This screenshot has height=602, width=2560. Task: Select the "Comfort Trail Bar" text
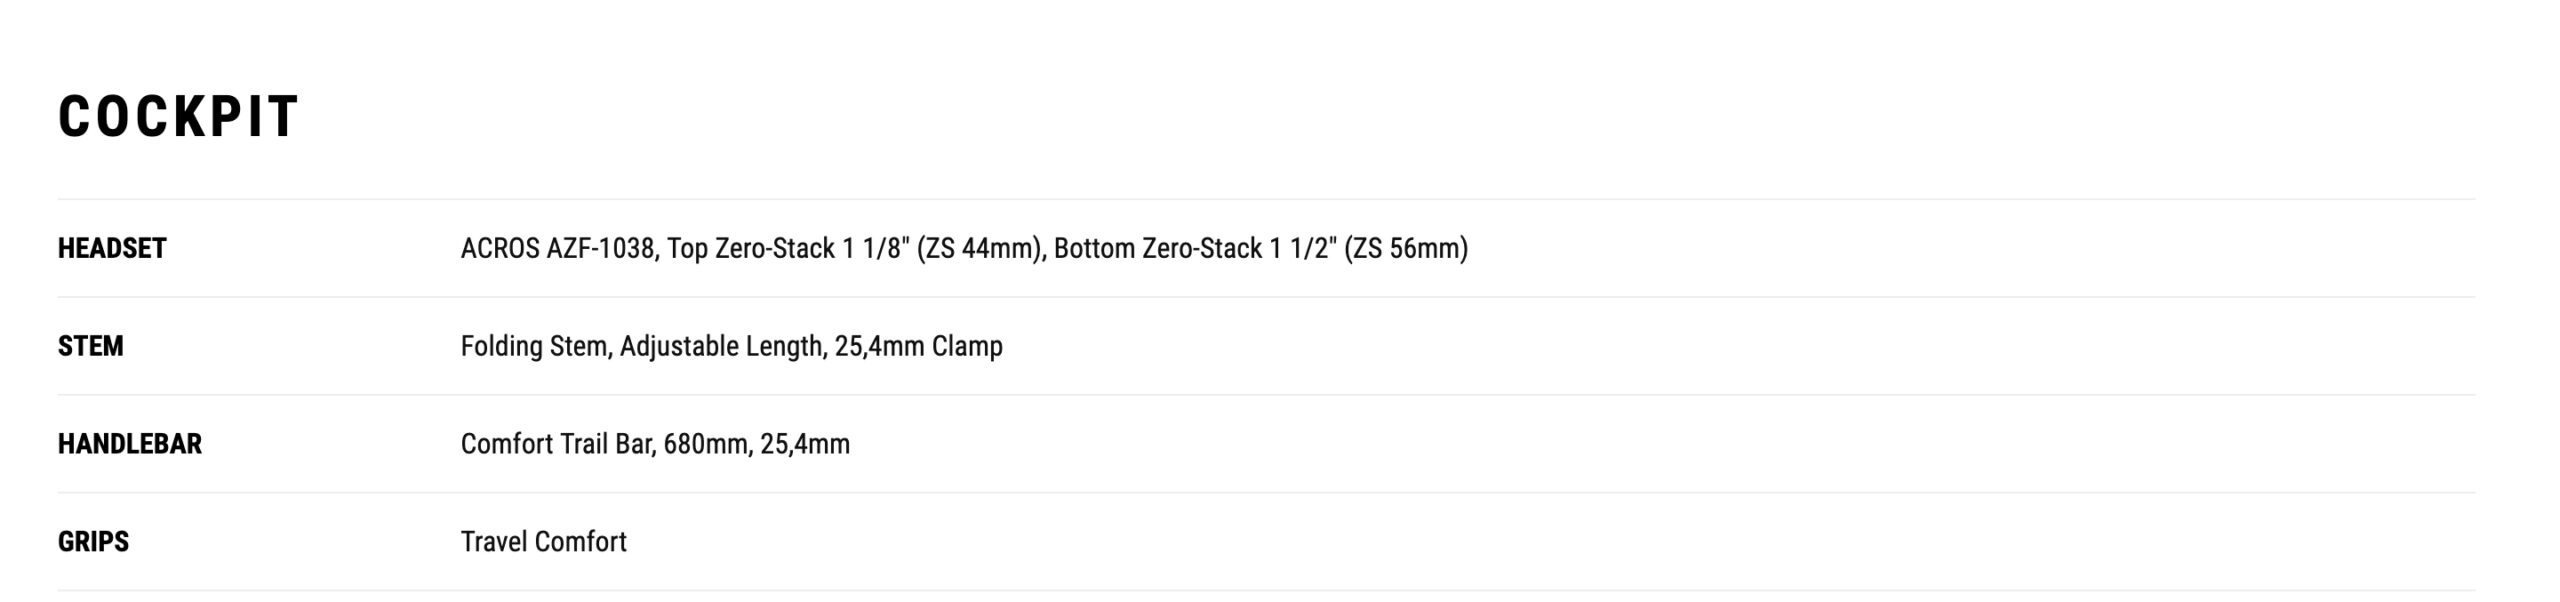coord(557,444)
